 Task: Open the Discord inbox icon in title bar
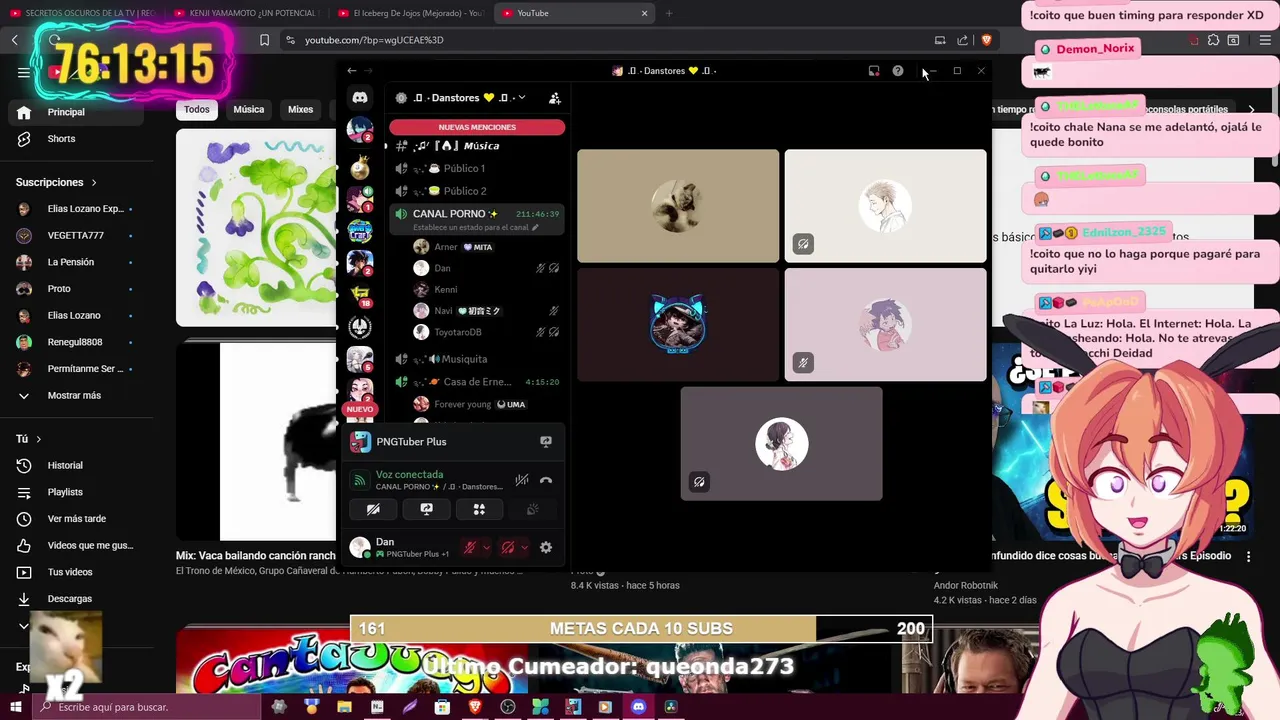[x=874, y=71]
